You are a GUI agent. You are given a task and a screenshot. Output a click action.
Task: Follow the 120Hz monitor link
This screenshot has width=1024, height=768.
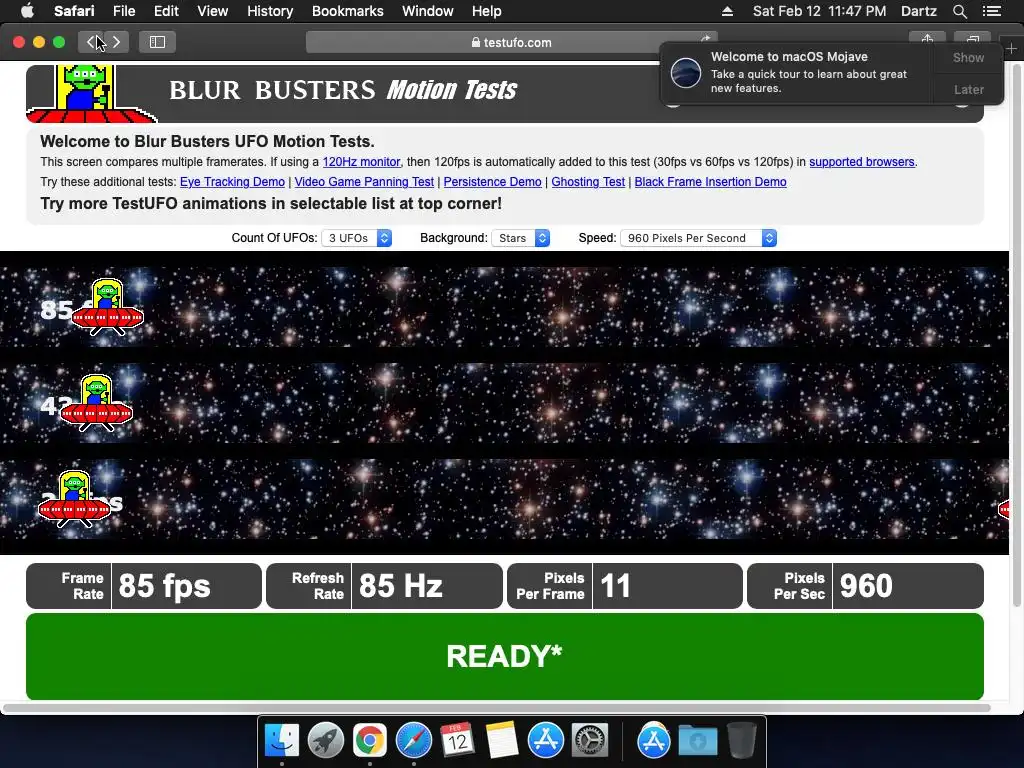(361, 162)
